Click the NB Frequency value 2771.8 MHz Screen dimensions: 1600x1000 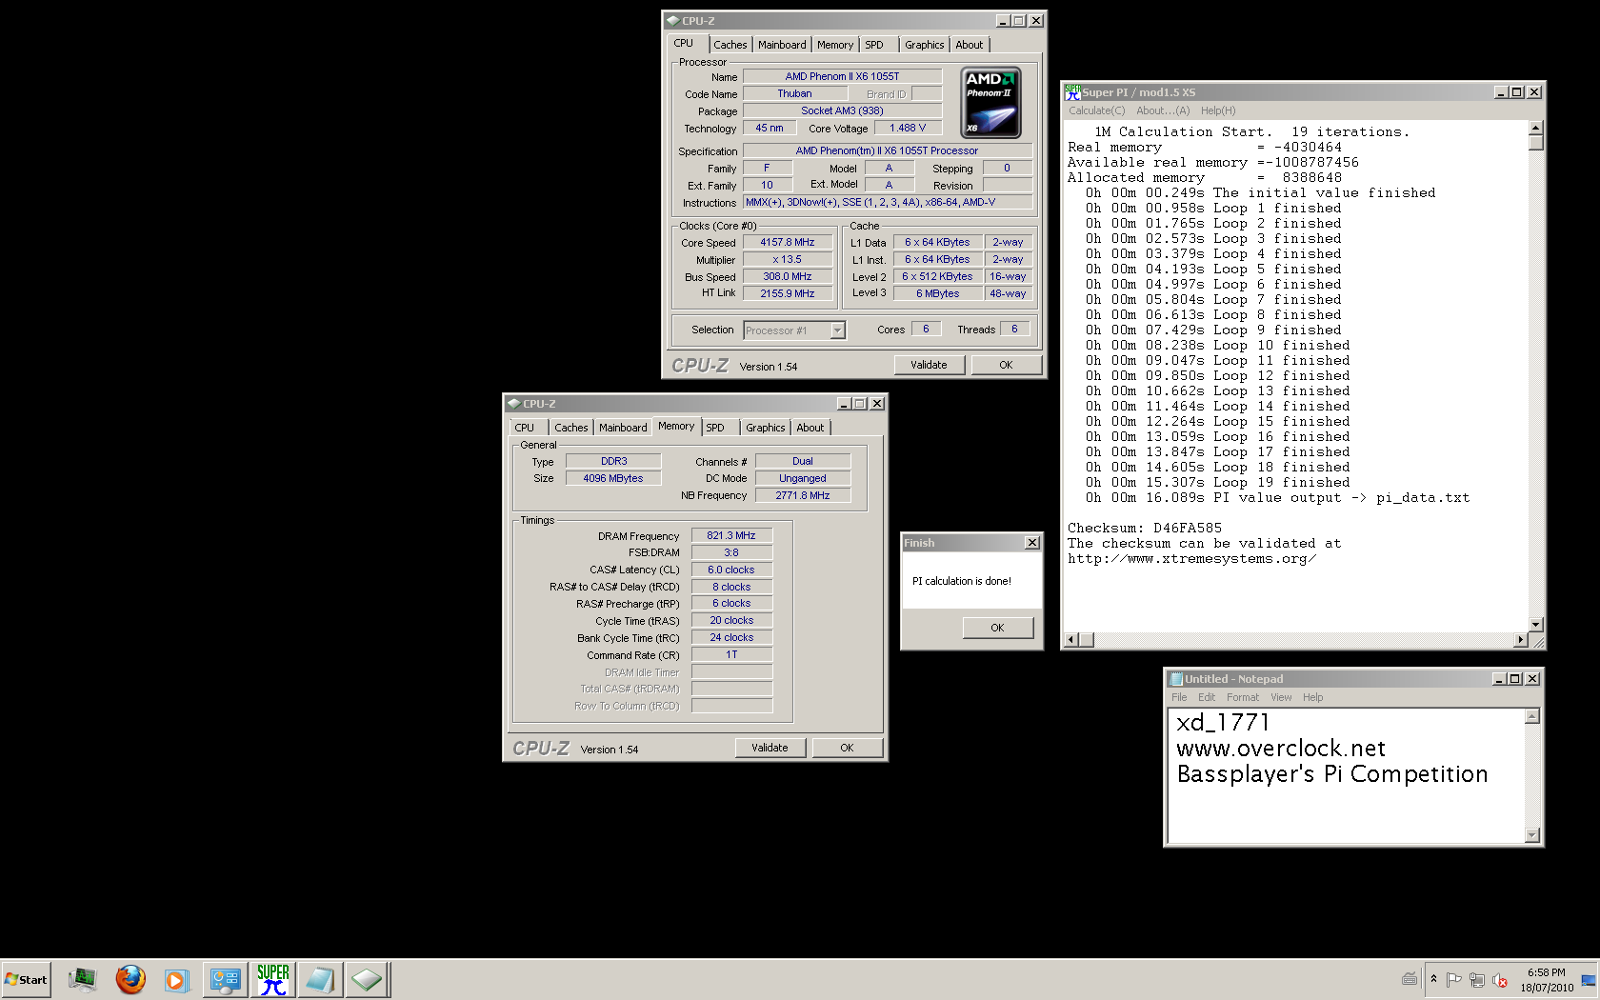click(x=803, y=496)
